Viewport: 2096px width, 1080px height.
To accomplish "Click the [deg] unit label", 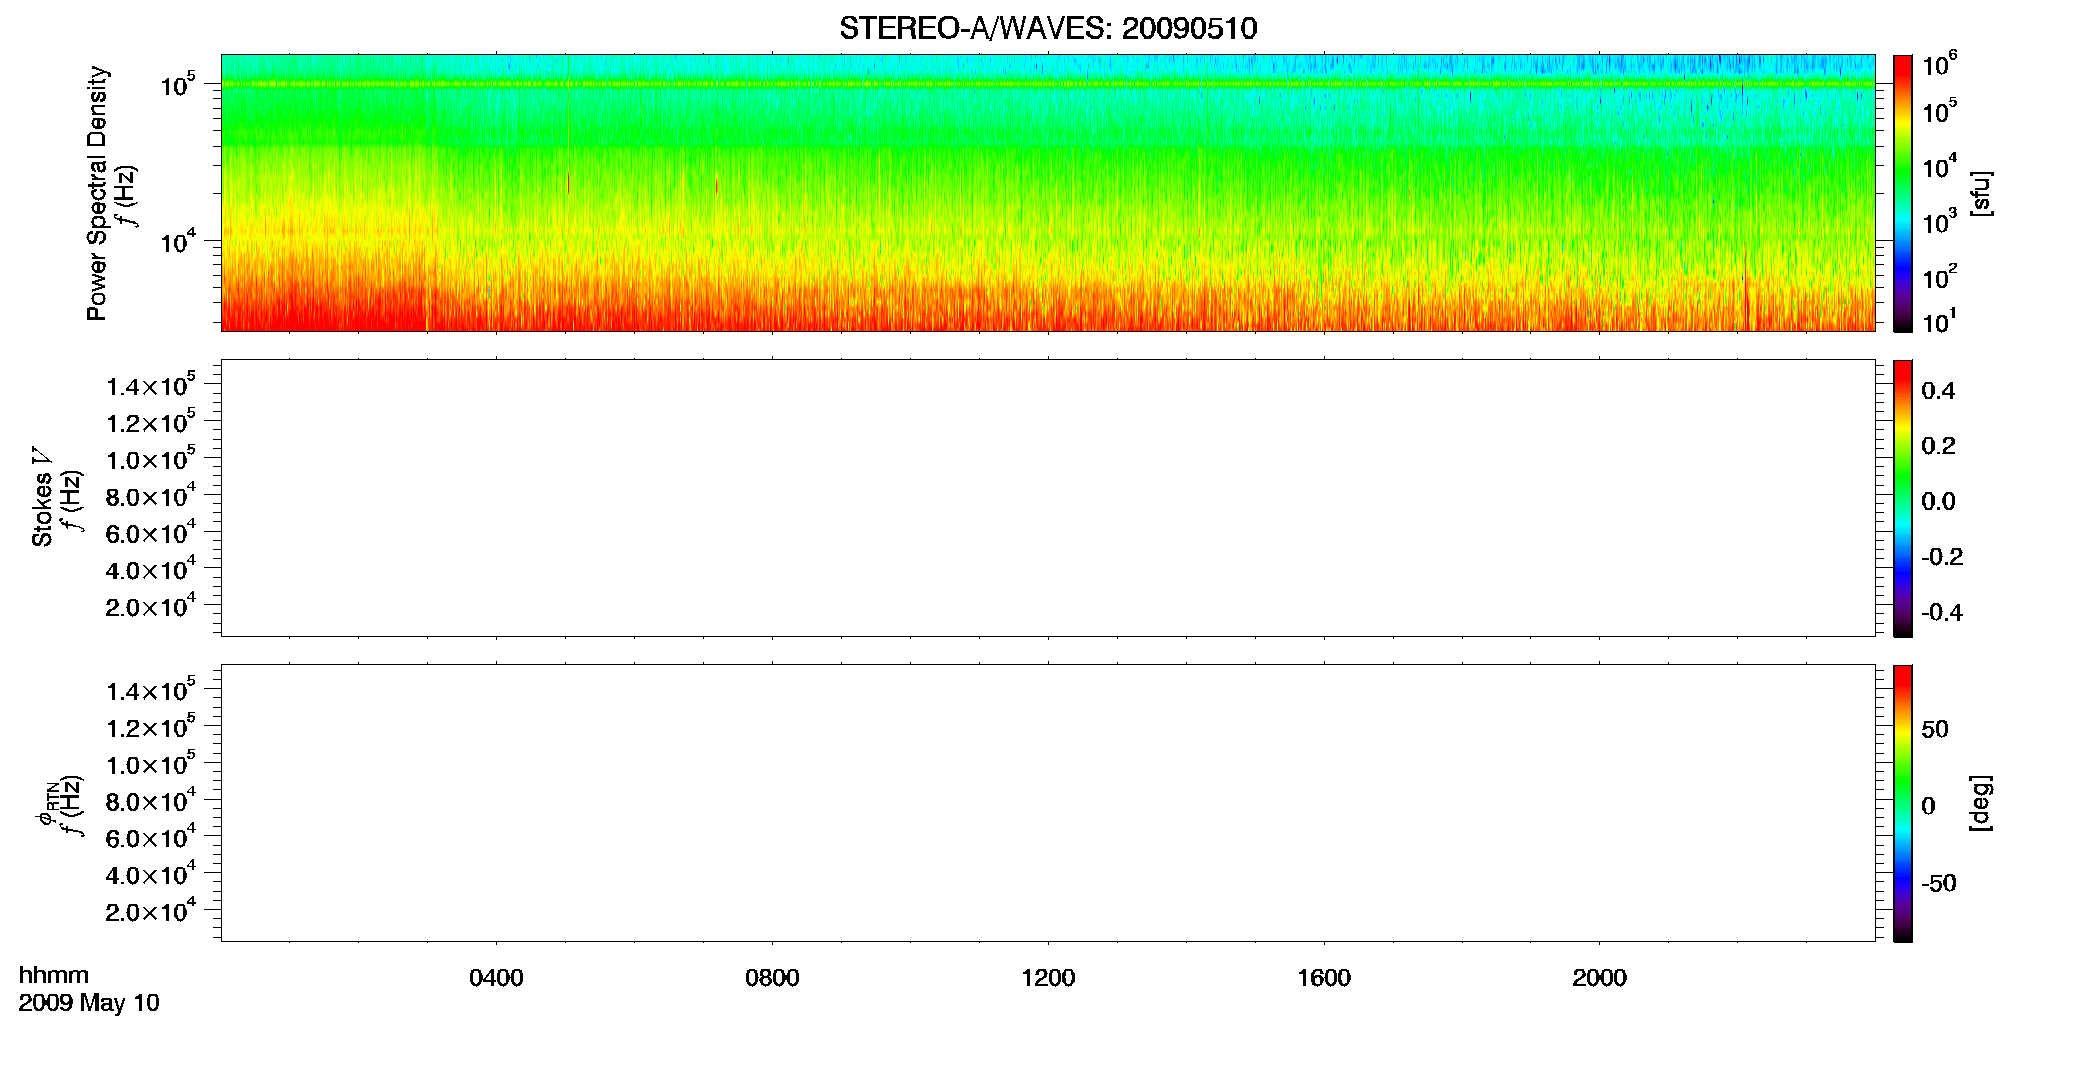I will click(x=1981, y=802).
